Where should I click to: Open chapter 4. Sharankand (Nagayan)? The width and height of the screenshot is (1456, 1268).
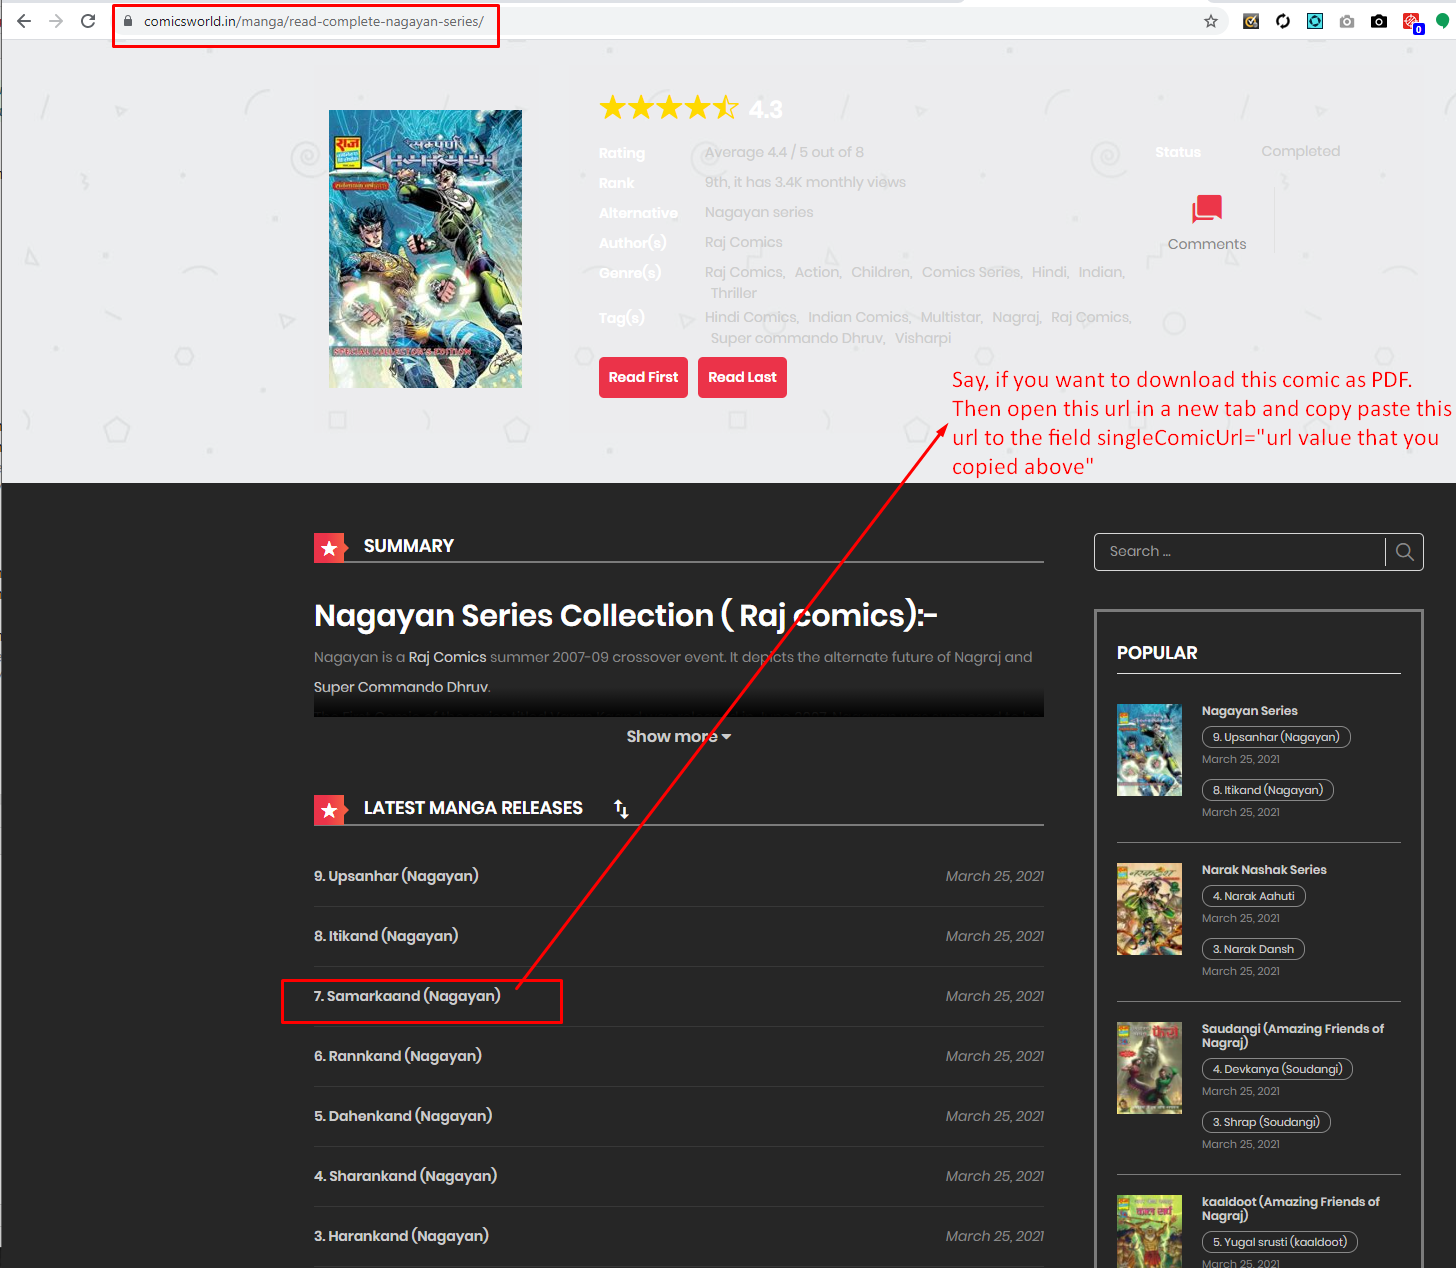click(405, 1176)
